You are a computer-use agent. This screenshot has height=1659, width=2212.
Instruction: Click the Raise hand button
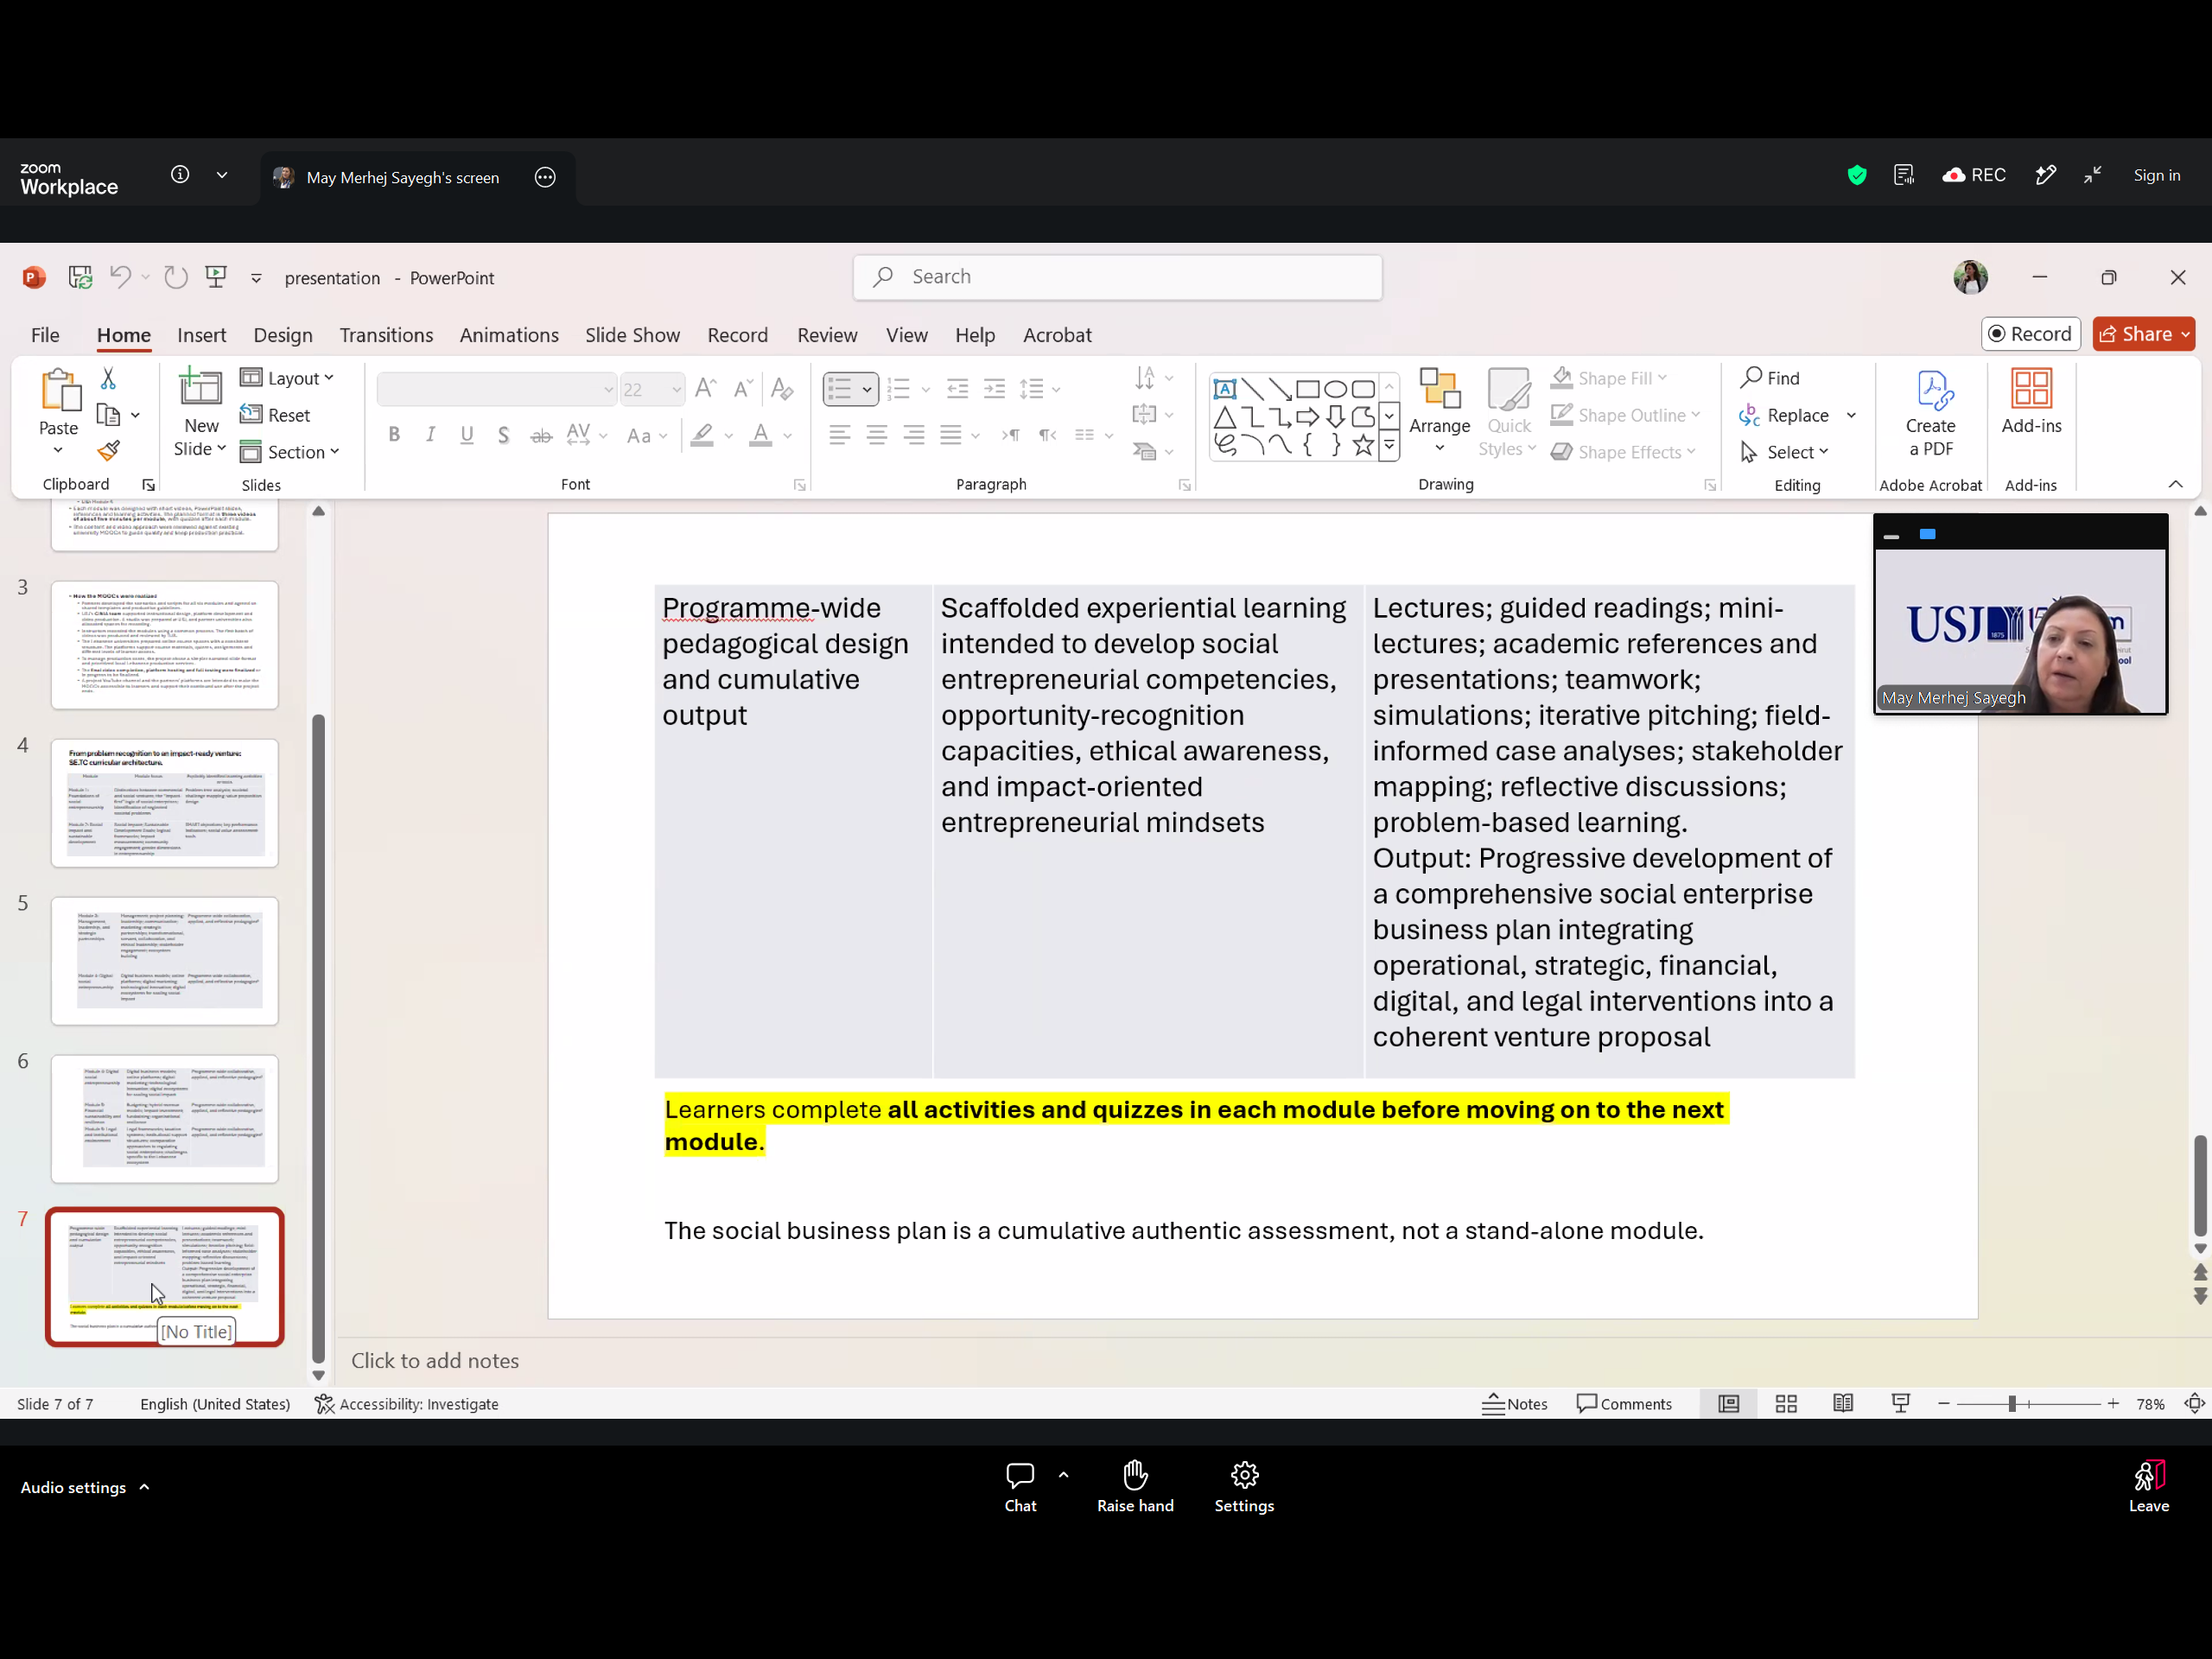[1135, 1486]
